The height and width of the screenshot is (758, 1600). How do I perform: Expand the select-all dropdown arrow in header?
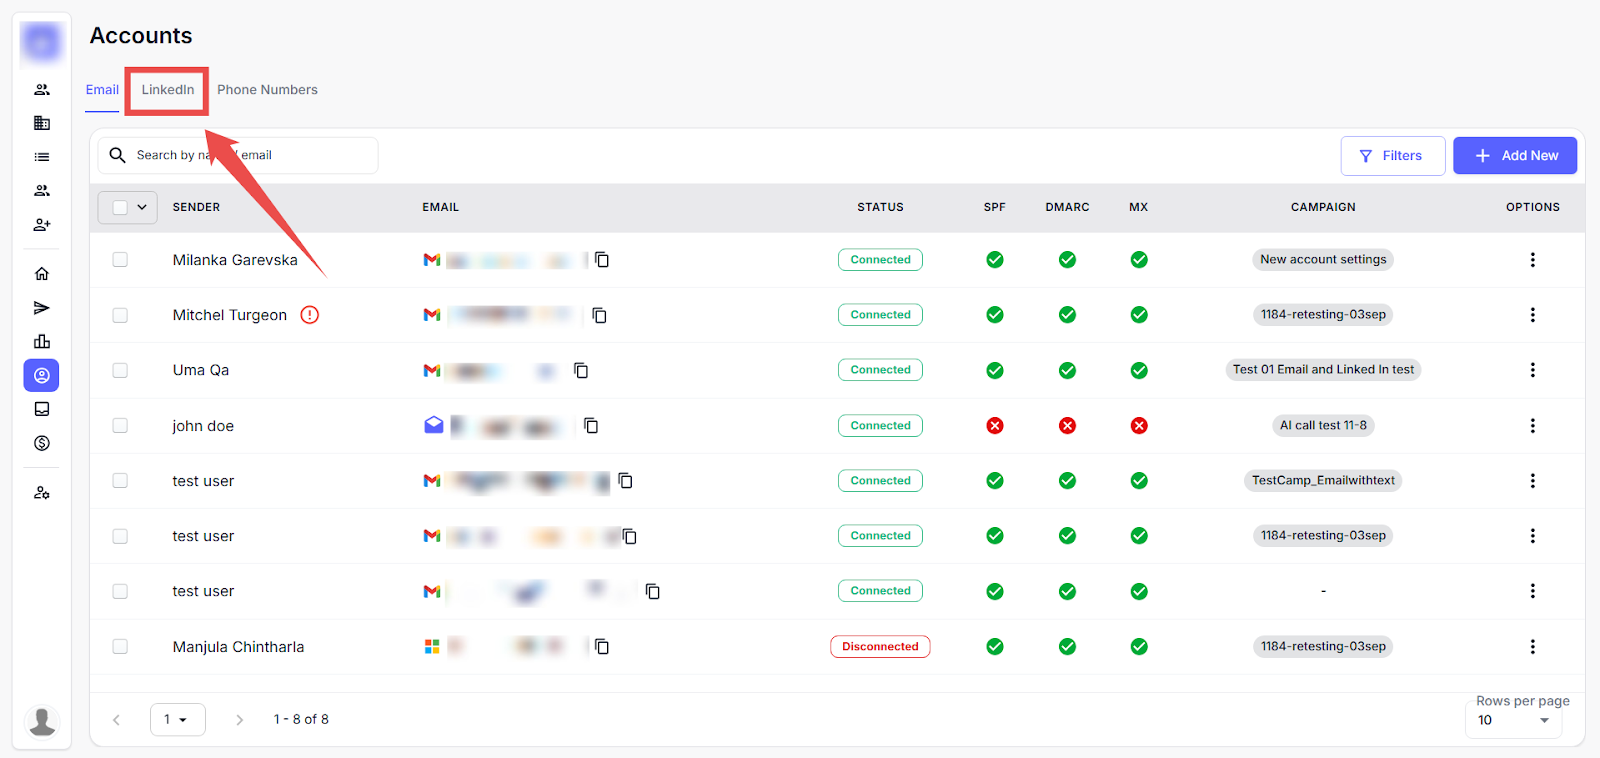pos(142,207)
